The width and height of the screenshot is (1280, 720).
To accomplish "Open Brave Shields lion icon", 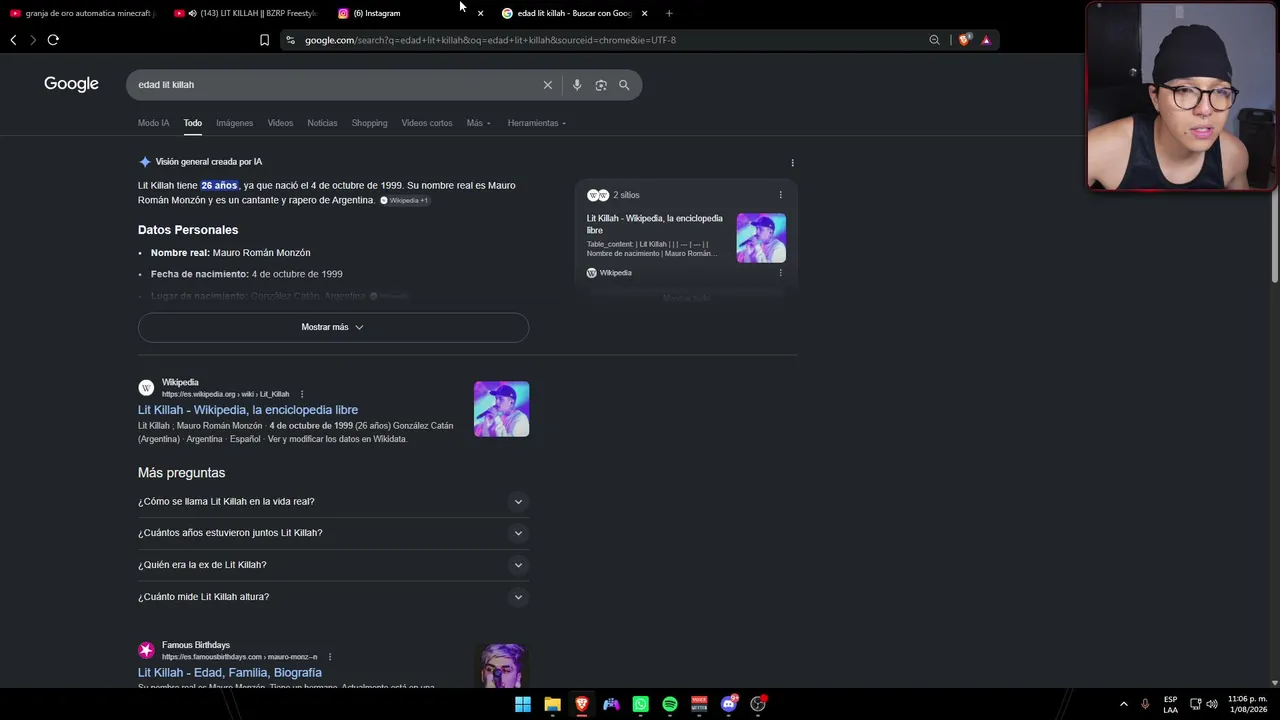I will pyautogui.click(x=964, y=40).
